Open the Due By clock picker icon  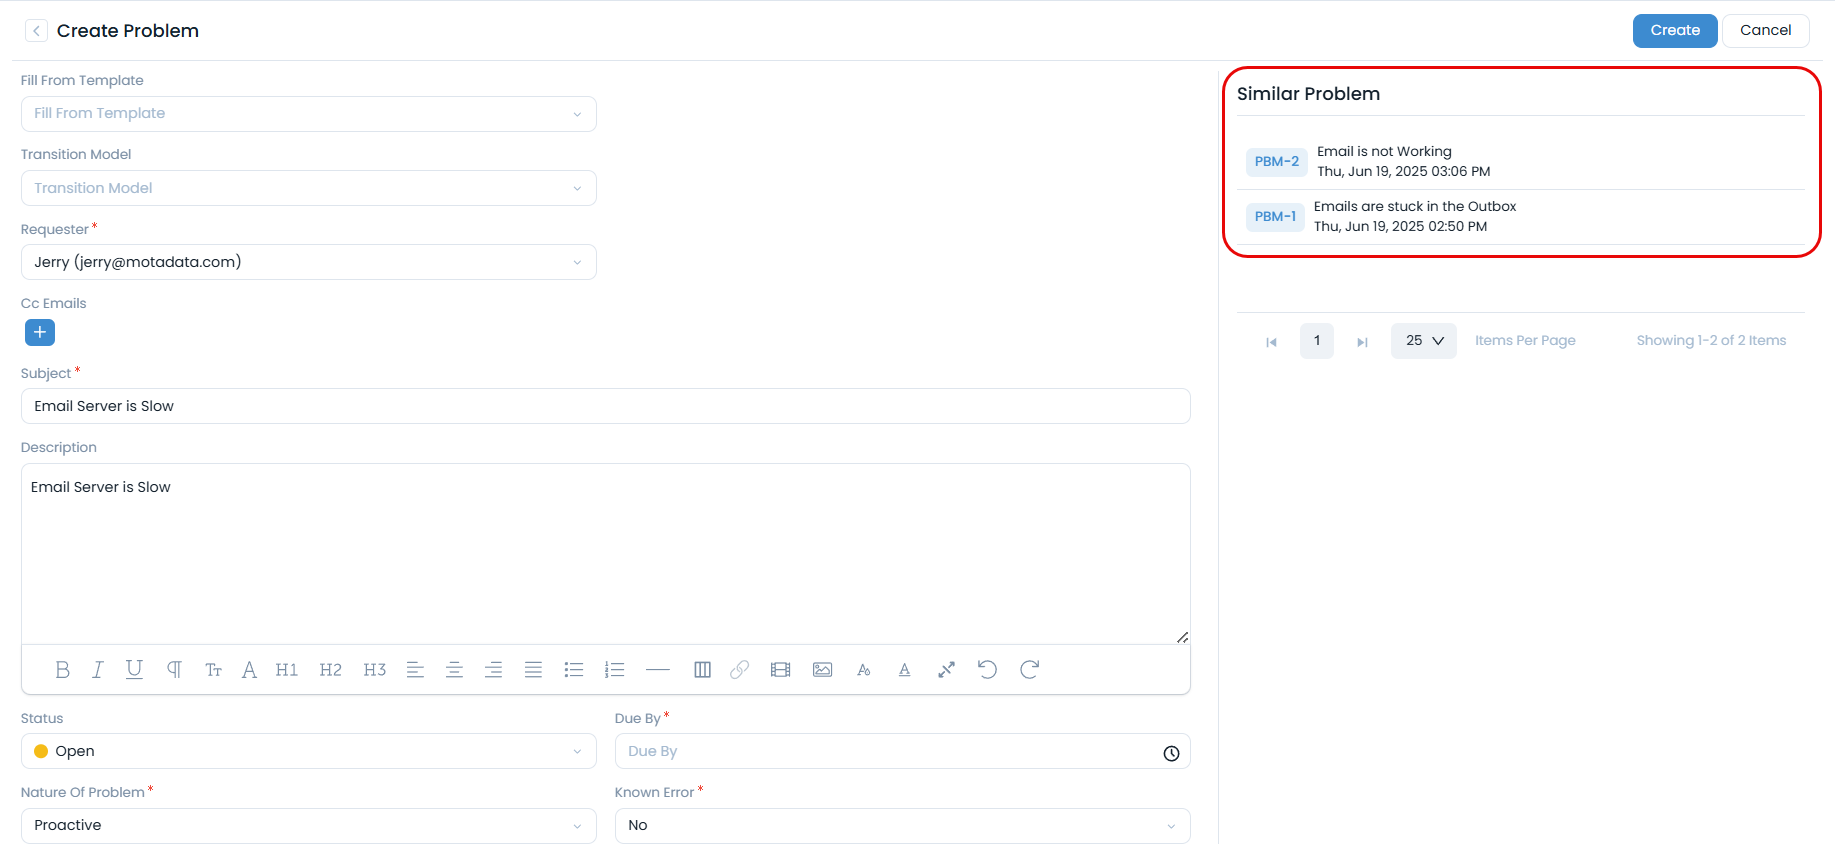[x=1171, y=753]
